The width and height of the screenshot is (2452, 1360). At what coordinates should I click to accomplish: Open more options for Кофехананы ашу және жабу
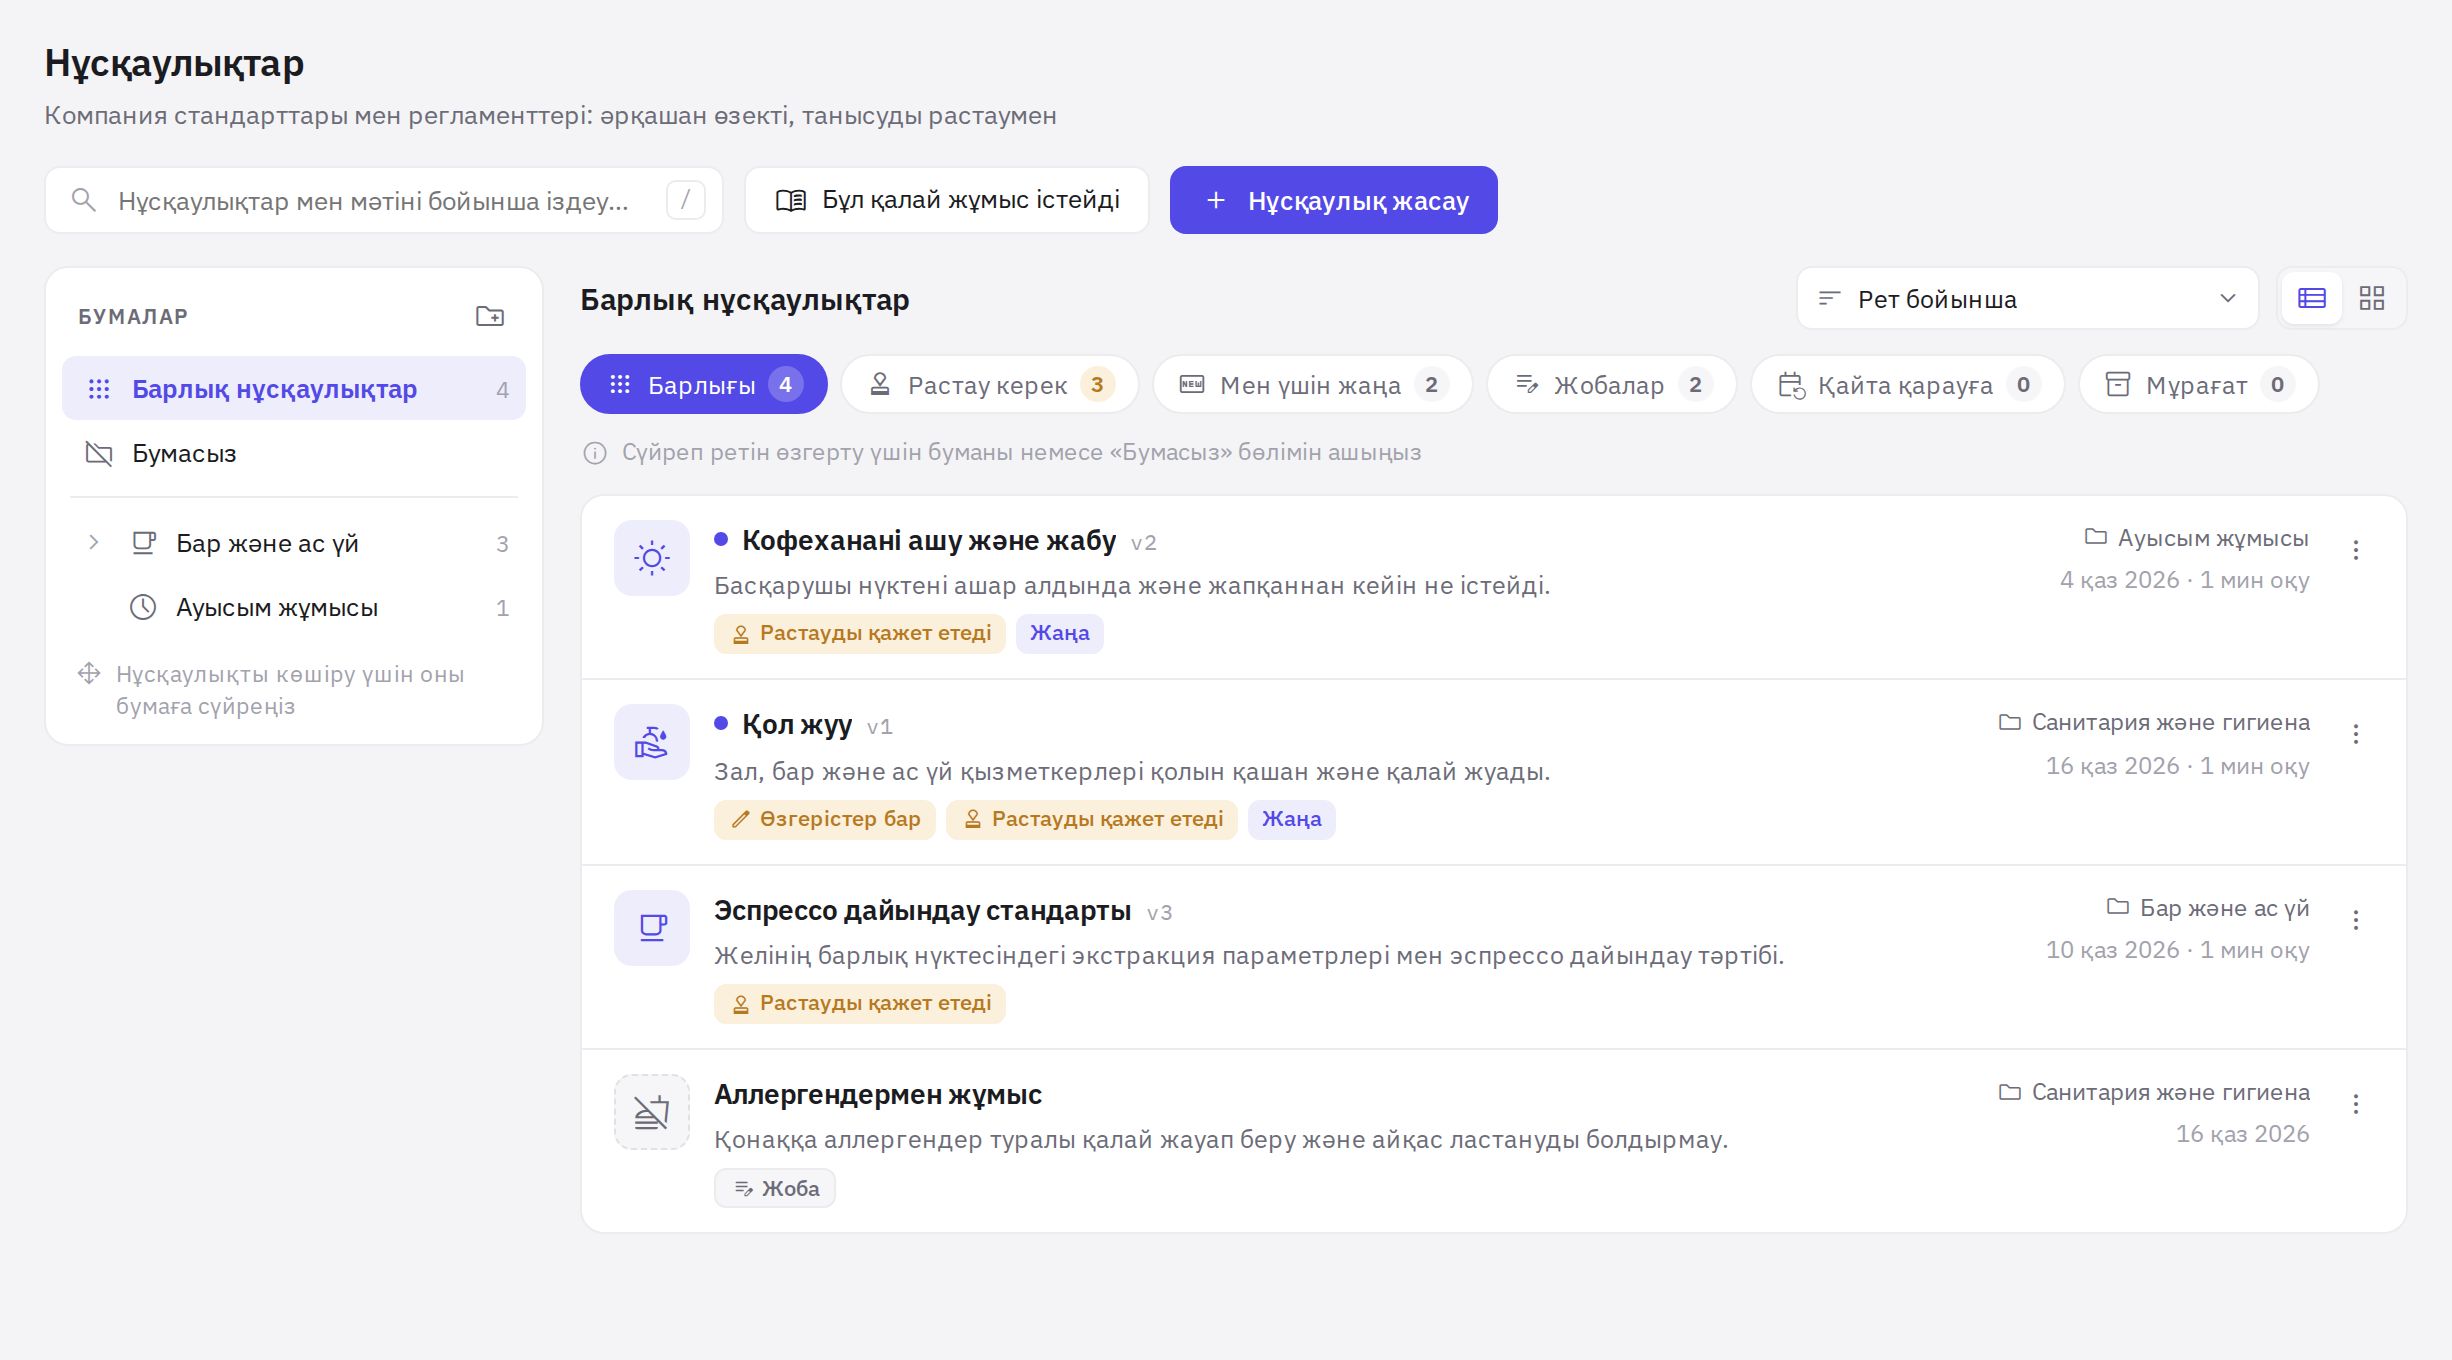2356,550
